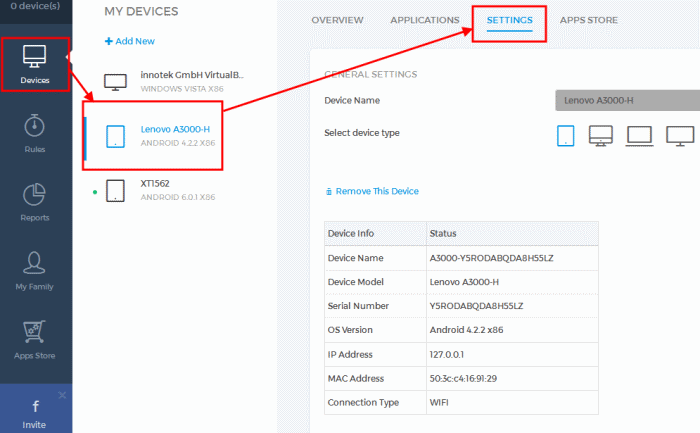The width and height of the screenshot is (700, 433).
Task: Click Device Model value Lenovo A3000-H
Action: pos(464,282)
